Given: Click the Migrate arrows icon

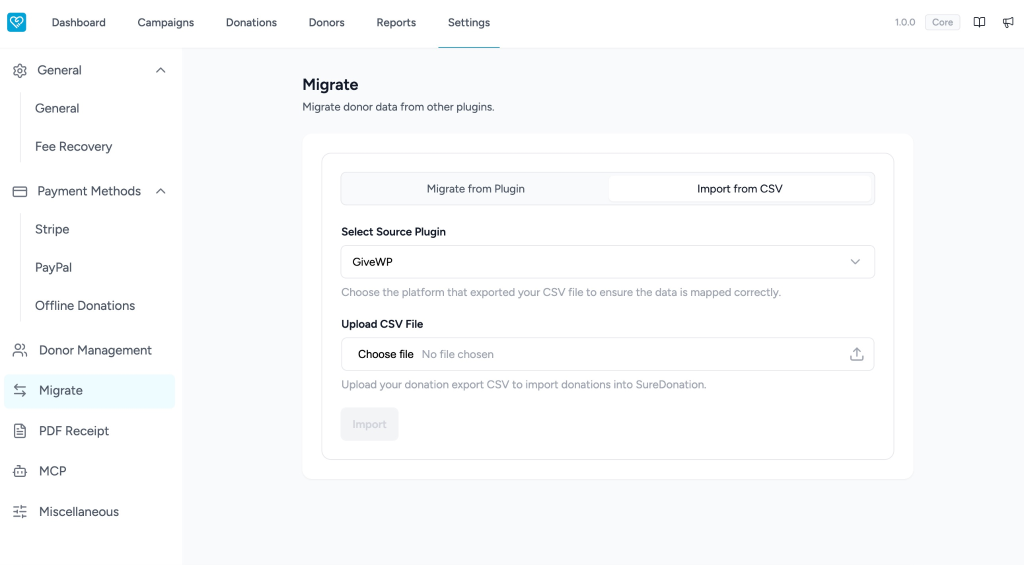Looking at the screenshot, I should tap(20, 391).
